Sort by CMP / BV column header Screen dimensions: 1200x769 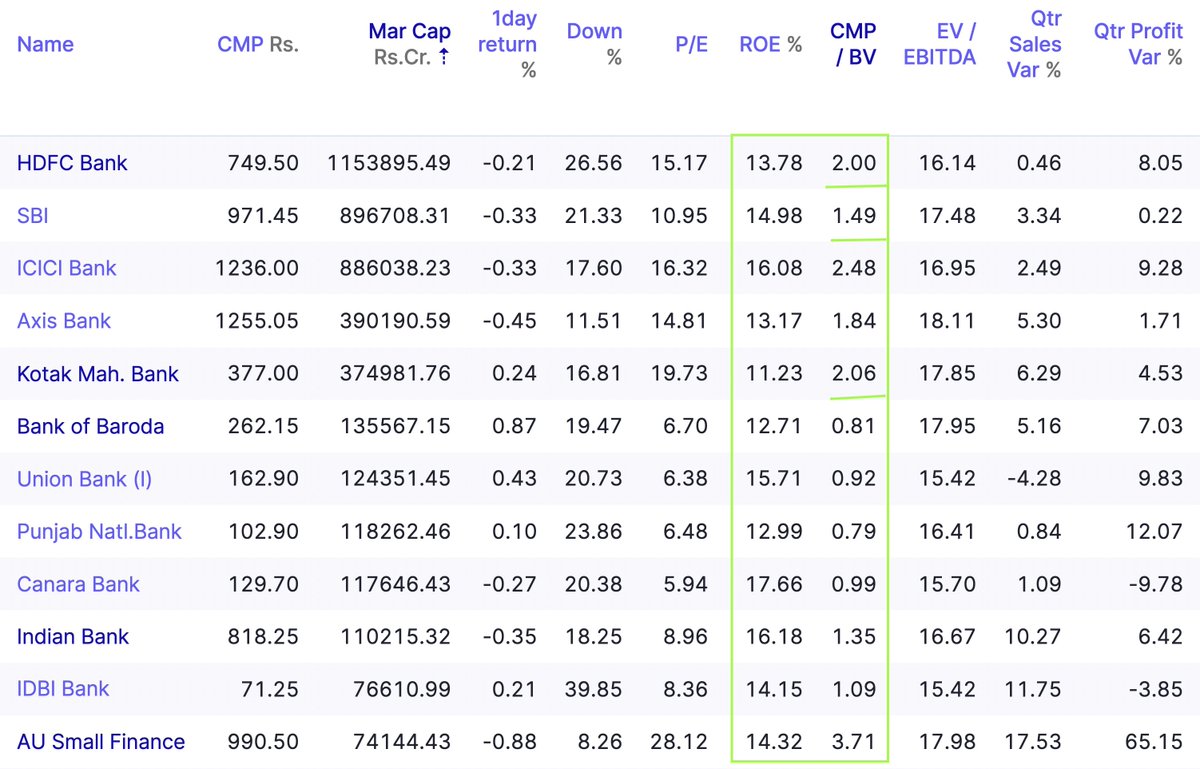click(x=853, y=44)
